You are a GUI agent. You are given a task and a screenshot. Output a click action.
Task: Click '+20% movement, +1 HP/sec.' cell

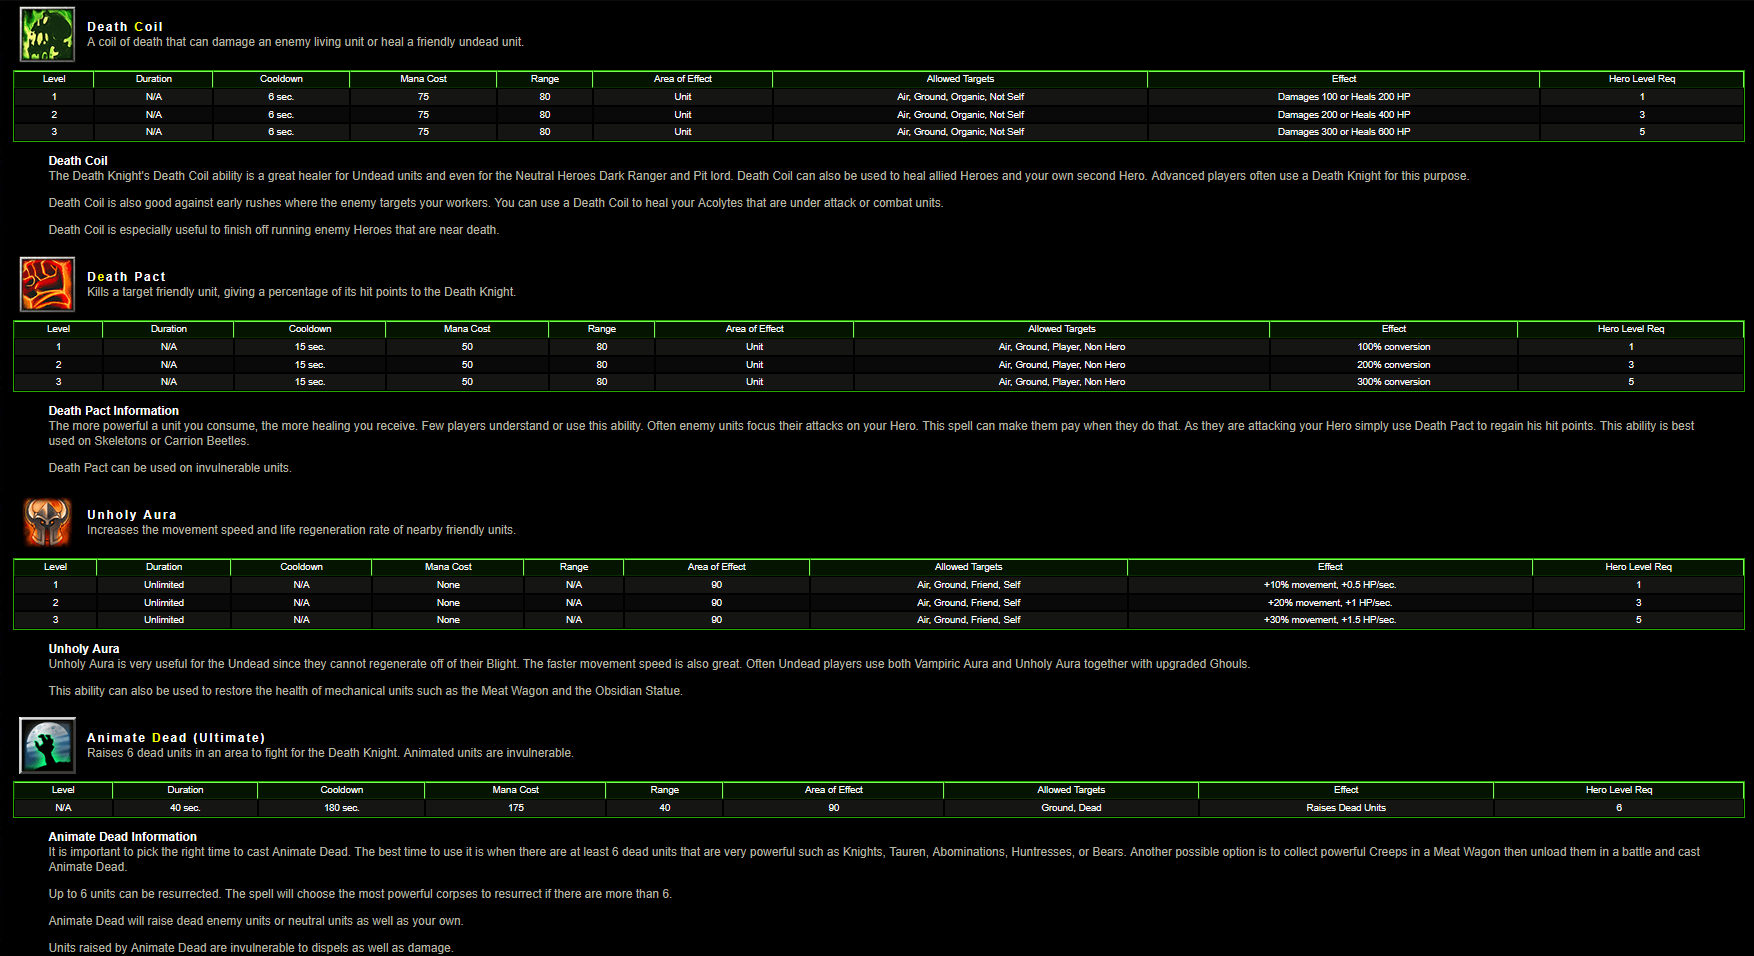(1330, 603)
